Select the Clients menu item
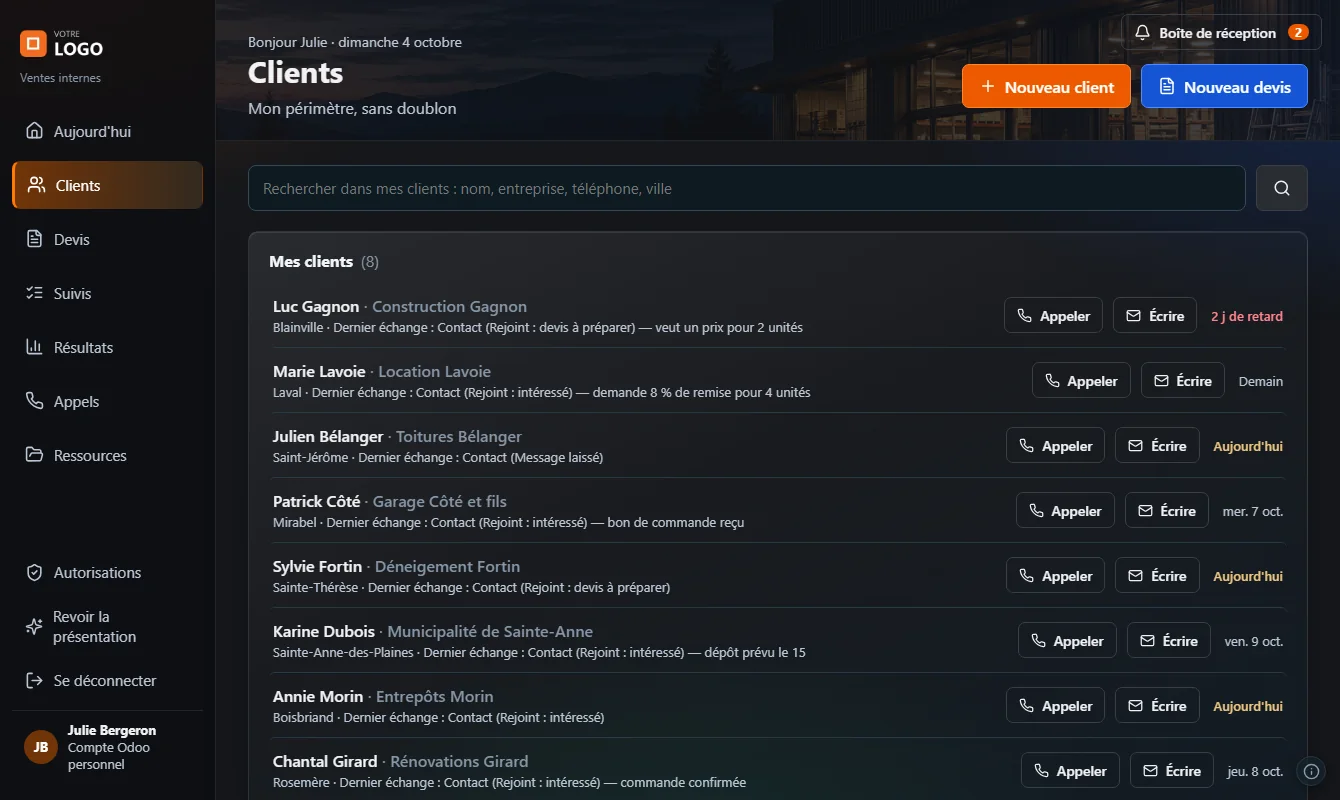 (108, 186)
